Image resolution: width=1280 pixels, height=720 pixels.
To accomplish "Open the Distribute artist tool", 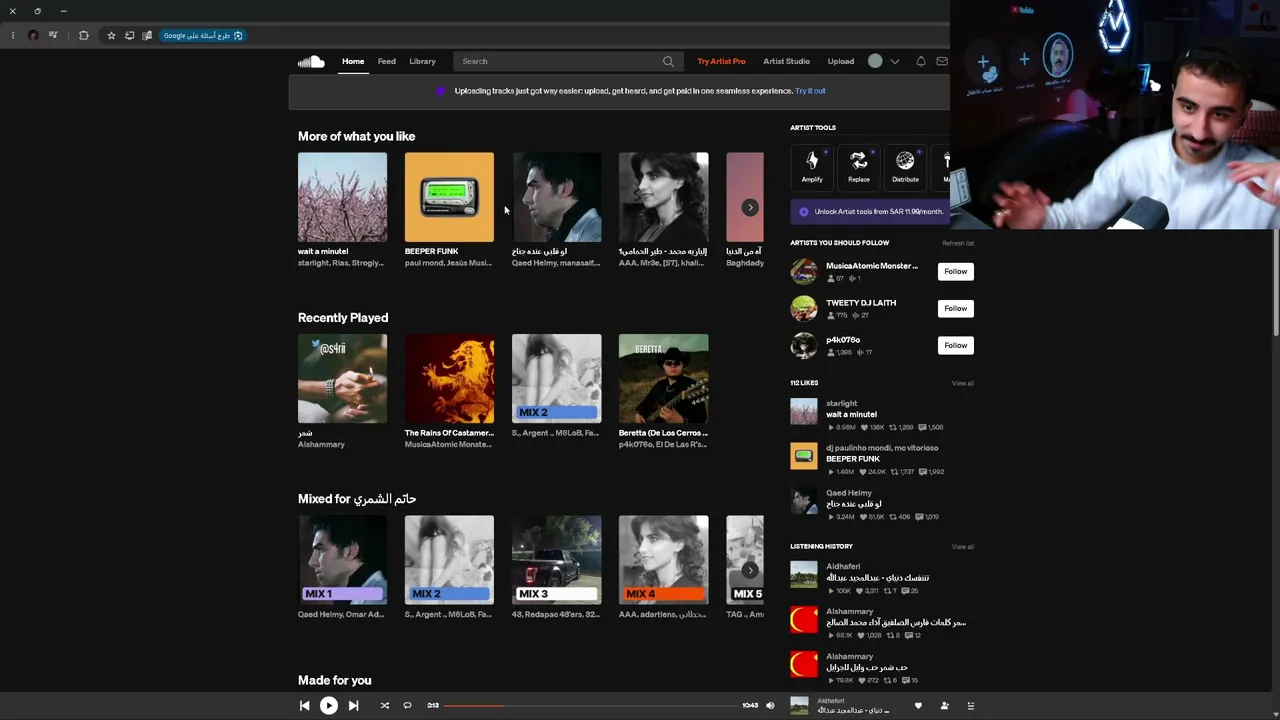I will (905, 166).
